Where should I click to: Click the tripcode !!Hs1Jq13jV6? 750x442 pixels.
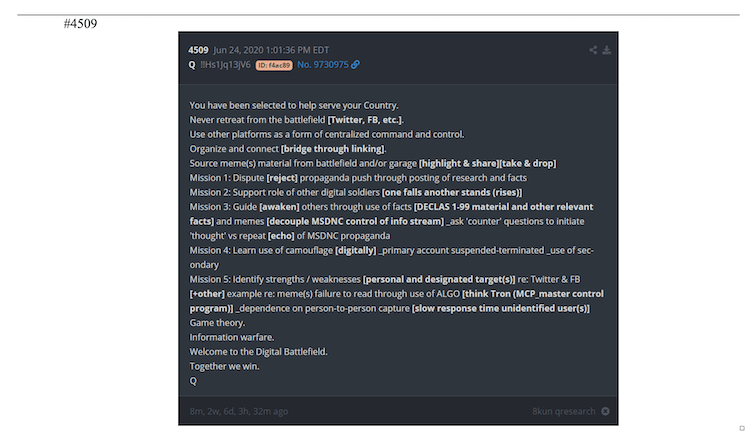point(225,65)
